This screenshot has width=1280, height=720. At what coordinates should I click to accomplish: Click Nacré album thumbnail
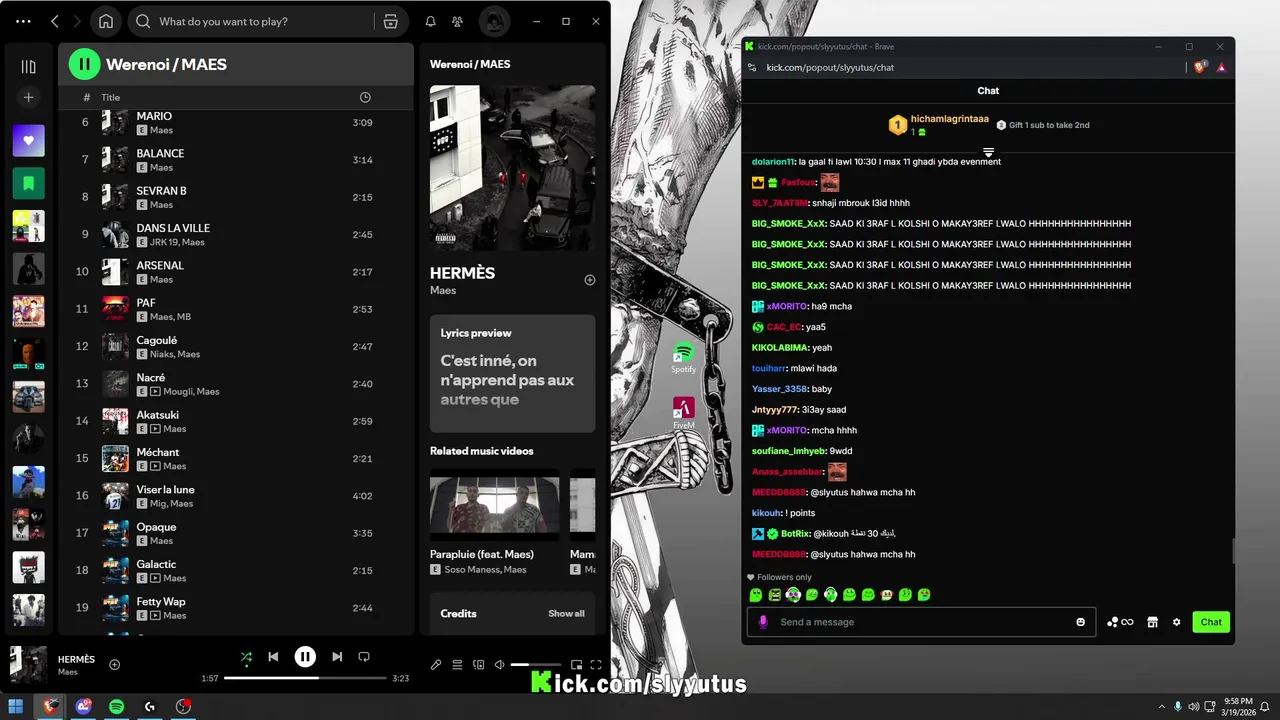115,384
